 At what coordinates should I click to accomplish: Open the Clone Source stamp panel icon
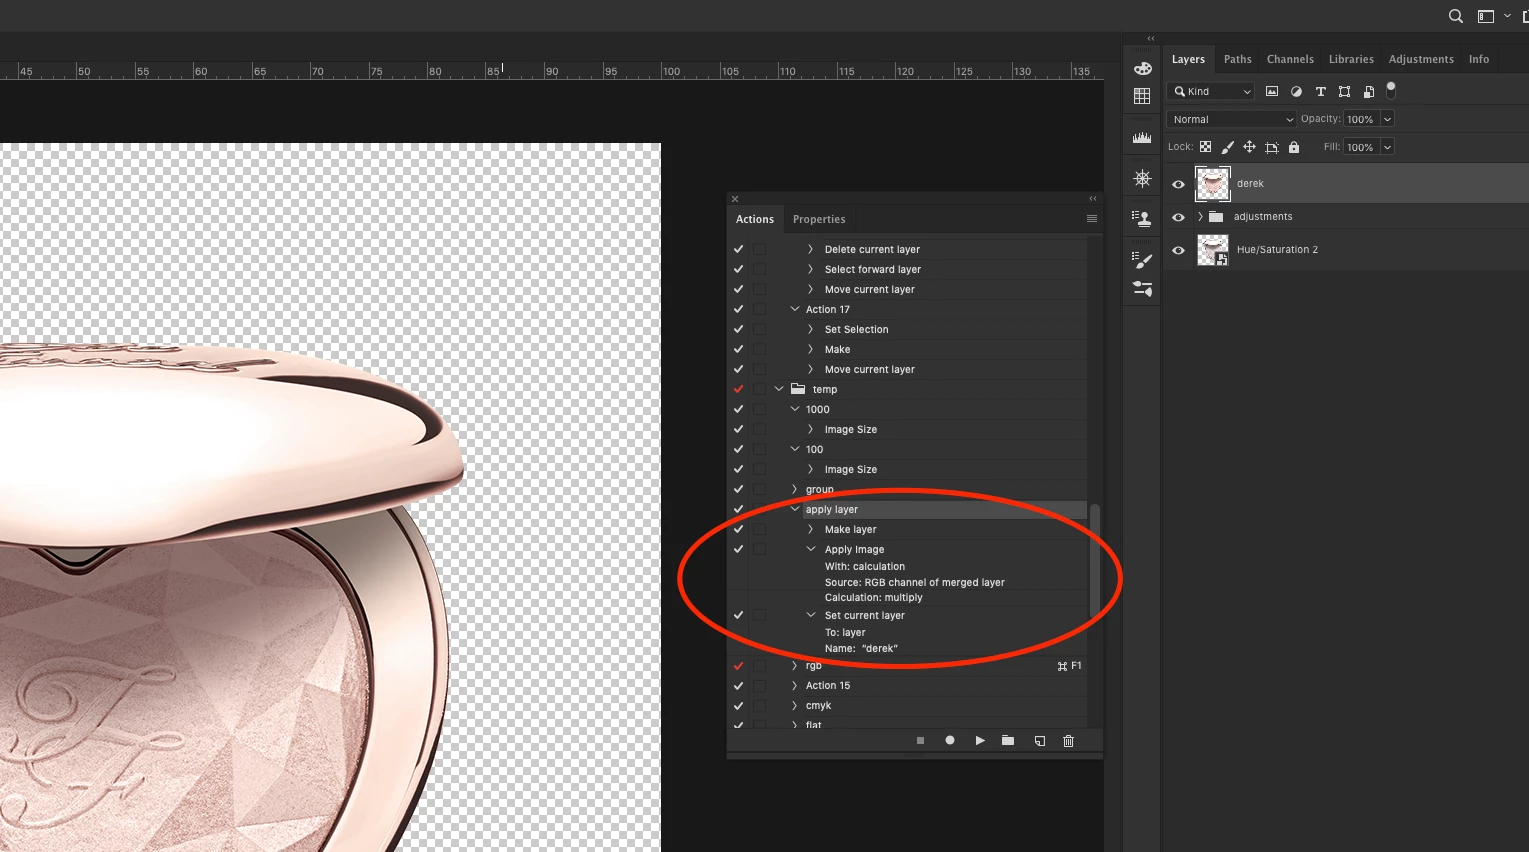tap(1142, 218)
